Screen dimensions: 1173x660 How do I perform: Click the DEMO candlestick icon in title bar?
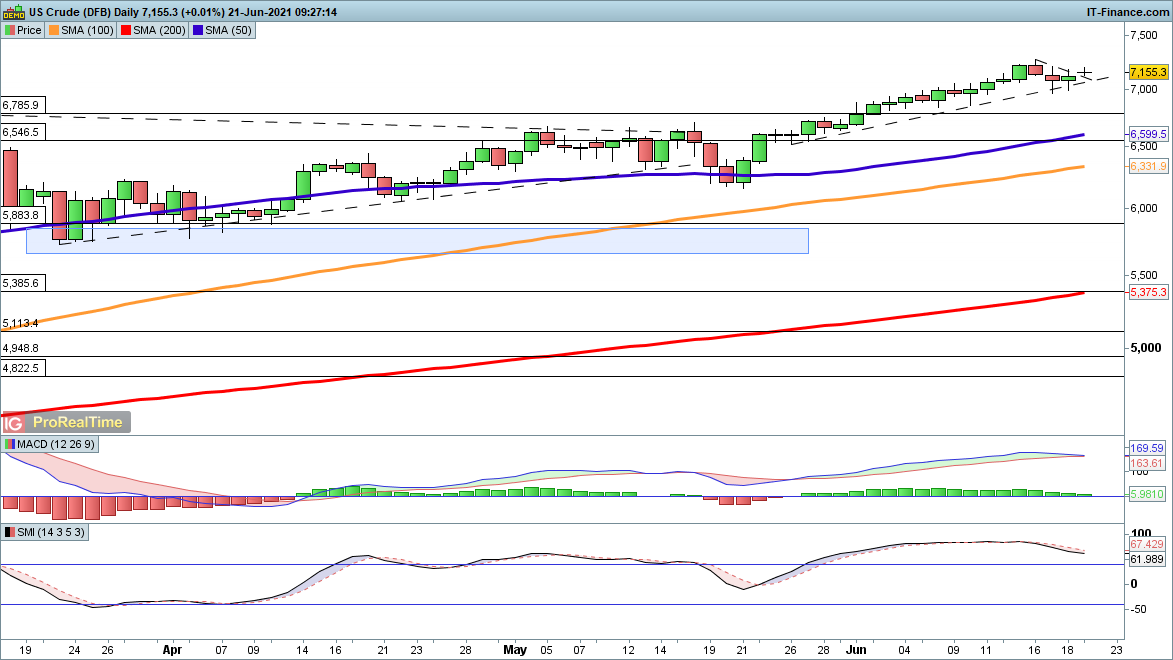click(x=14, y=11)
